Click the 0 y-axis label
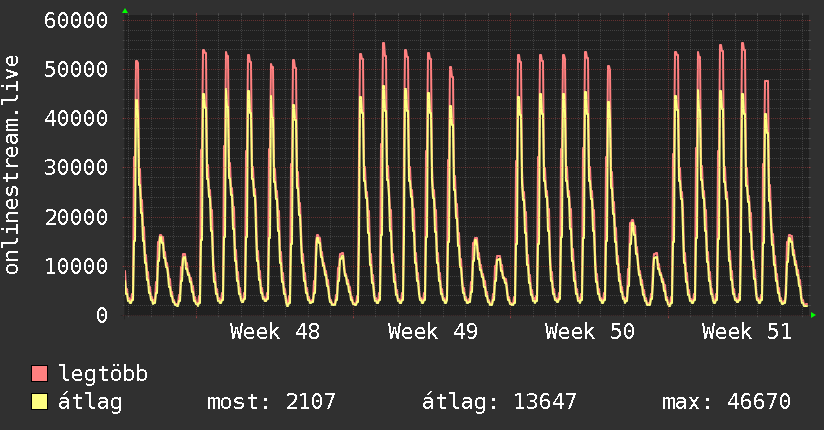This screenshot has width=824, height=430. [102, 315]
